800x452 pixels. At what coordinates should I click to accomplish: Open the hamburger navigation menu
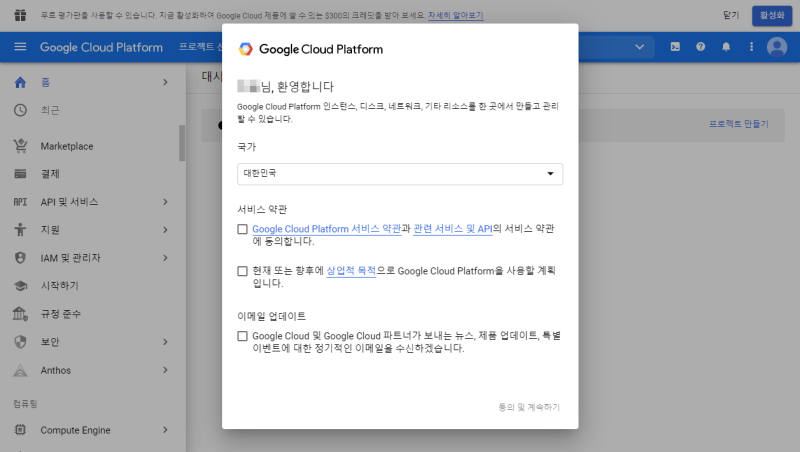pyautogui.click(x=20, y=47)
